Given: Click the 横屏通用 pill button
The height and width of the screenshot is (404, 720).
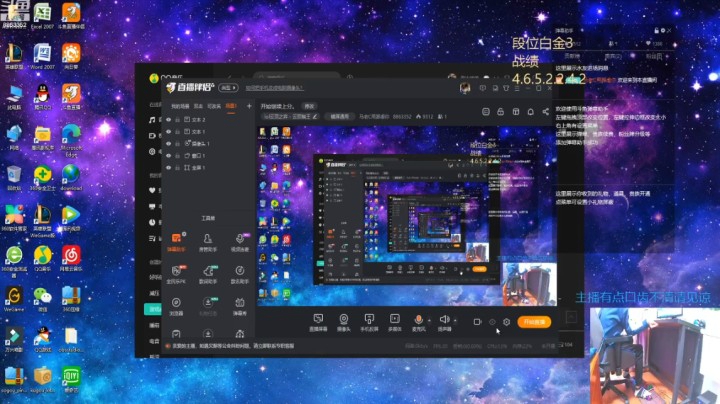Looking at the screenshot, I should pos(340,117).
